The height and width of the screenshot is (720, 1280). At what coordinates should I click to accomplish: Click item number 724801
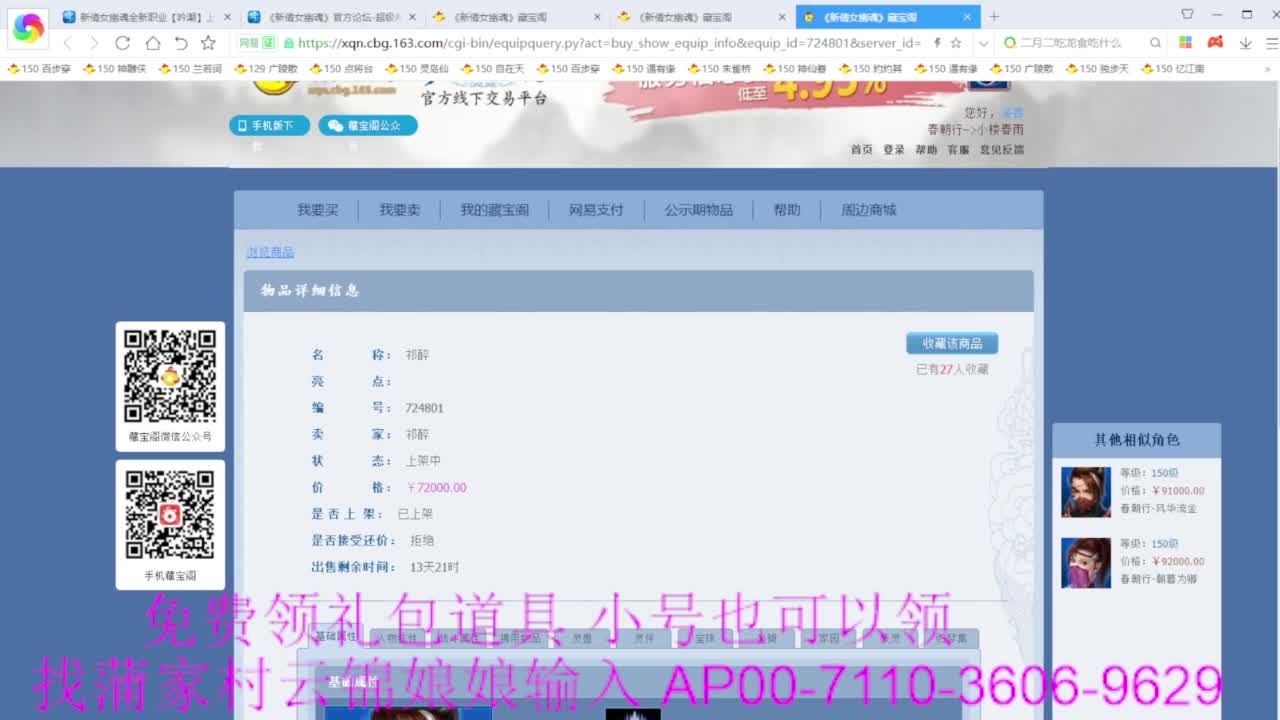(x=424, y=408)
